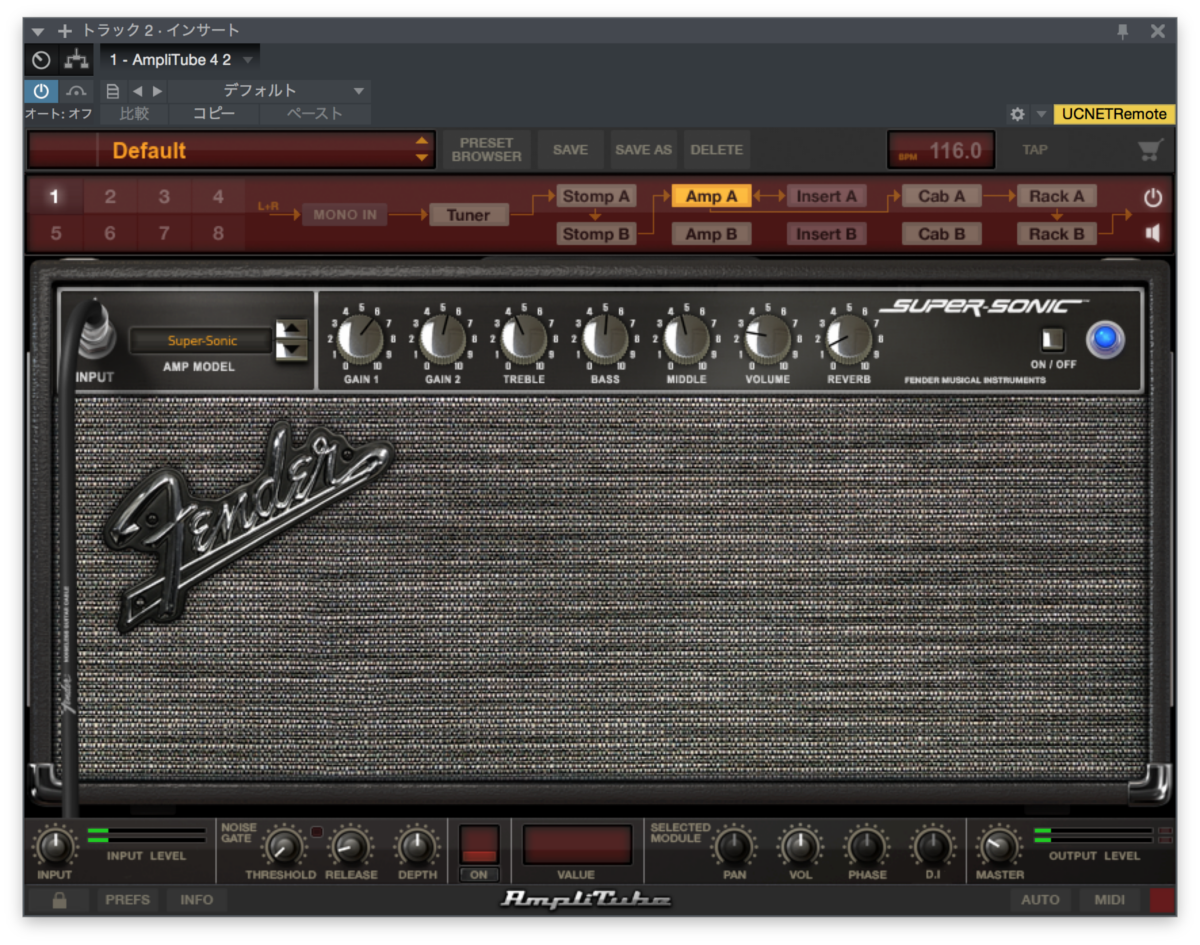Open the PRESET BROWSER
Image resolution: width=1200 pixels, height=945 pixels.
pos(486,150)
